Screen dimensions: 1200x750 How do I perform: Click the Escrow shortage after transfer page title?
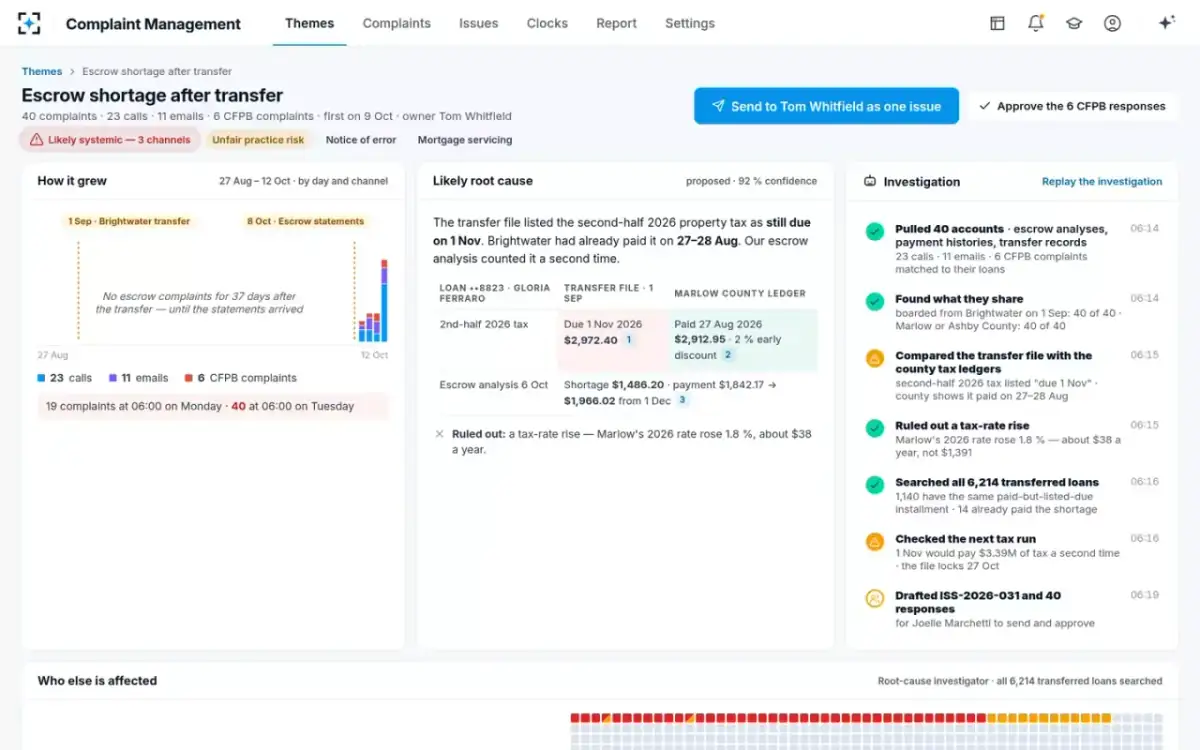pyautogui.click(x=152, y=96)
